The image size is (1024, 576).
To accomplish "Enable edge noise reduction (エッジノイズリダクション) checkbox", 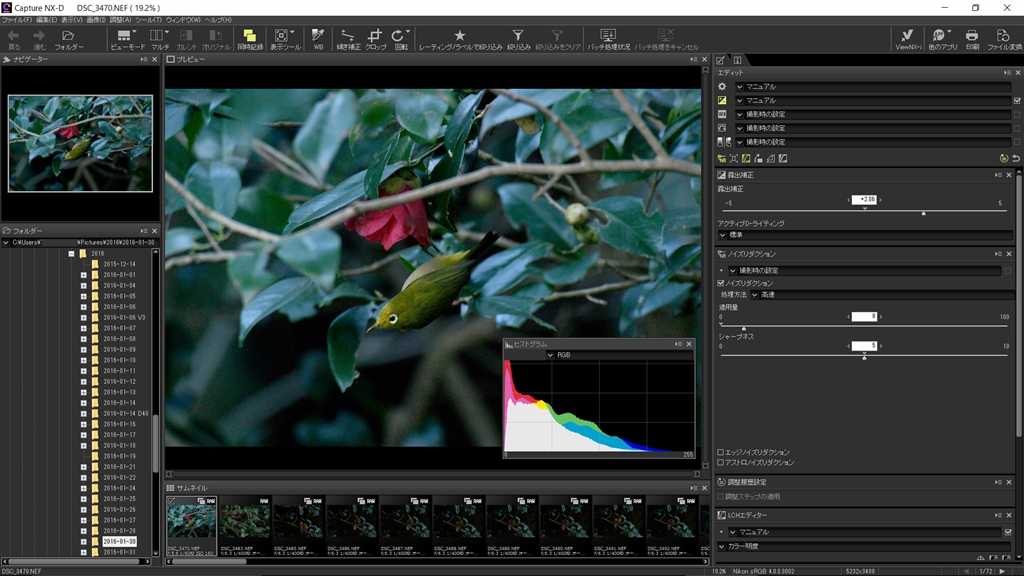I will [x=721, y=452].
